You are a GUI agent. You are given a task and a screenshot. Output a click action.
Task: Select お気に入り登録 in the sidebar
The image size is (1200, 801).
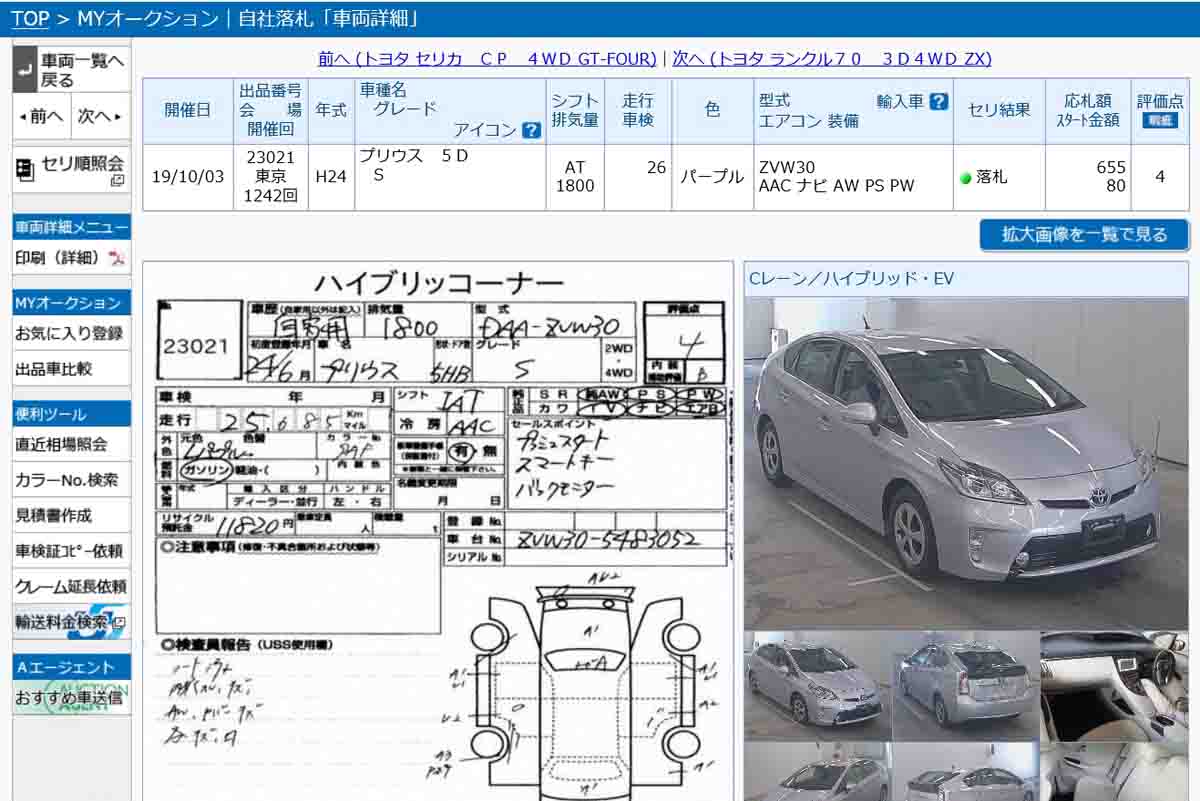tap(71, 333)
